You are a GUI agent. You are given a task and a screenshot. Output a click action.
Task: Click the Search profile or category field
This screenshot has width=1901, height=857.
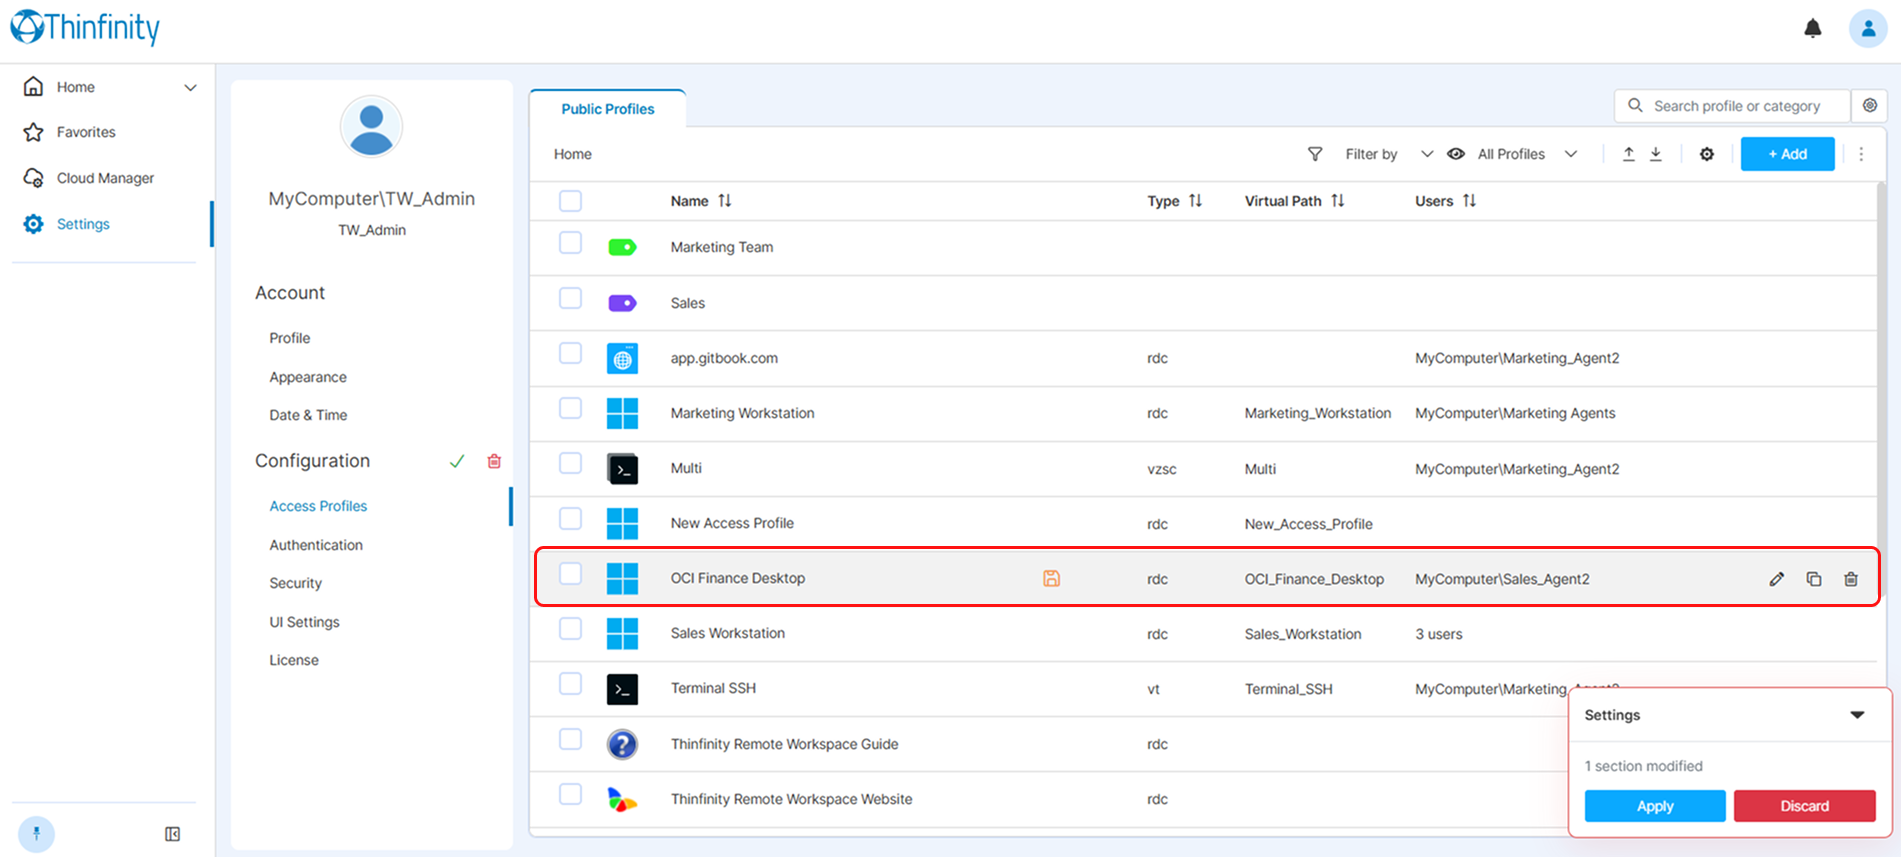pyautogui.click(x=1732, y=106)
